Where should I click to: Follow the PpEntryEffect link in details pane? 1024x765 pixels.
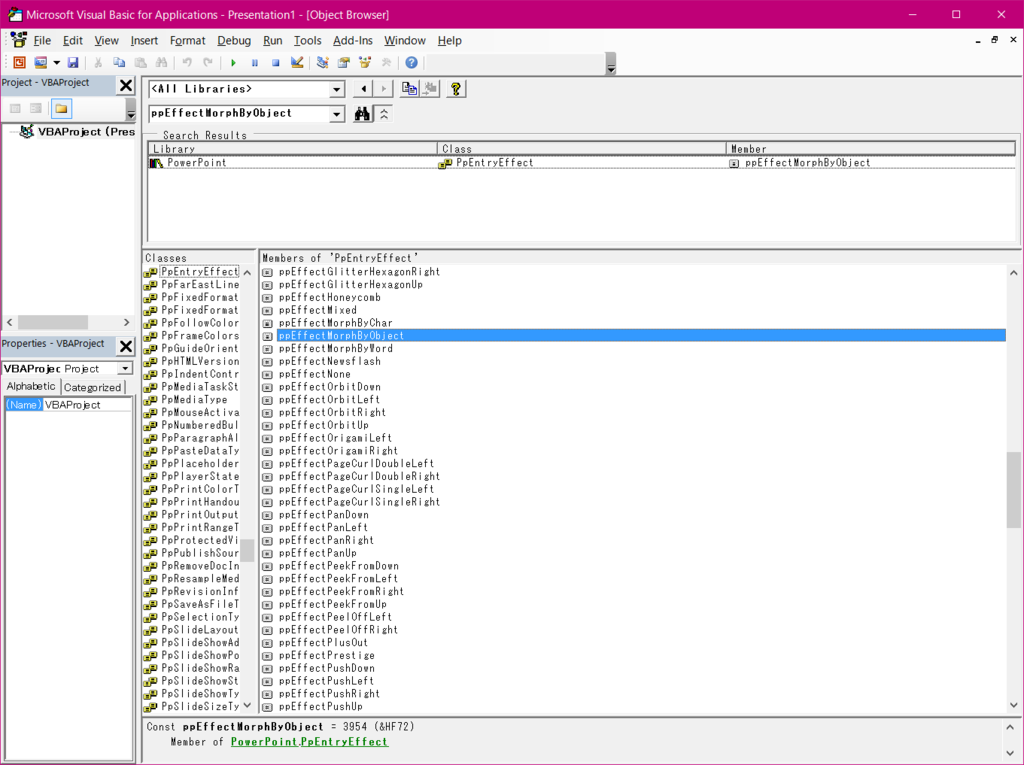pos(344,741)
